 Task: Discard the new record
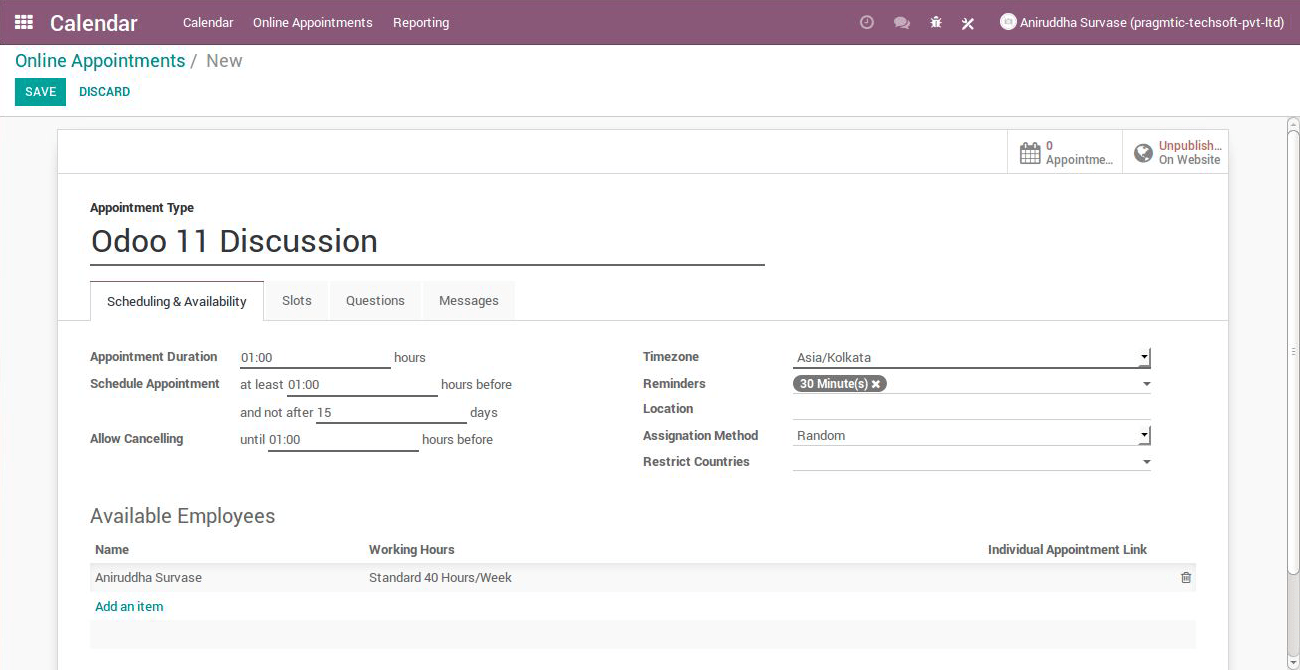click(105, 92)
